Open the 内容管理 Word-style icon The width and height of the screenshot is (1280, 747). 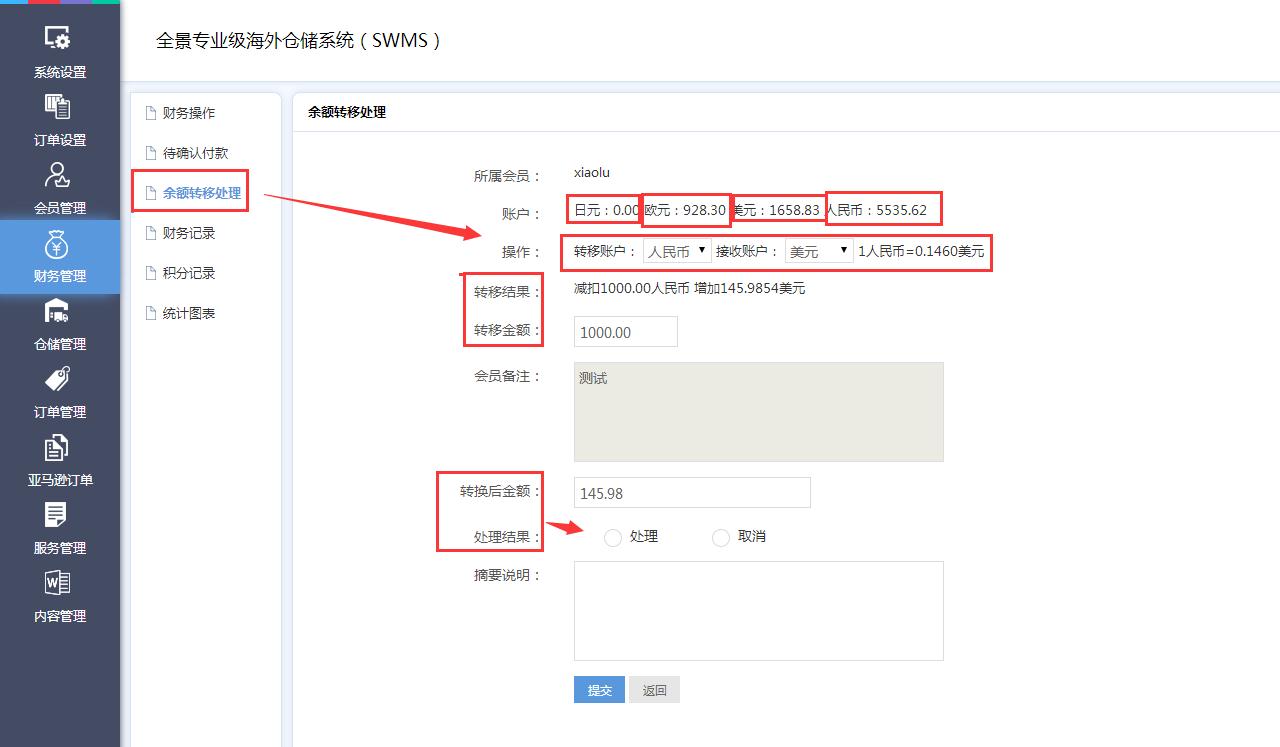pos(58,580)
